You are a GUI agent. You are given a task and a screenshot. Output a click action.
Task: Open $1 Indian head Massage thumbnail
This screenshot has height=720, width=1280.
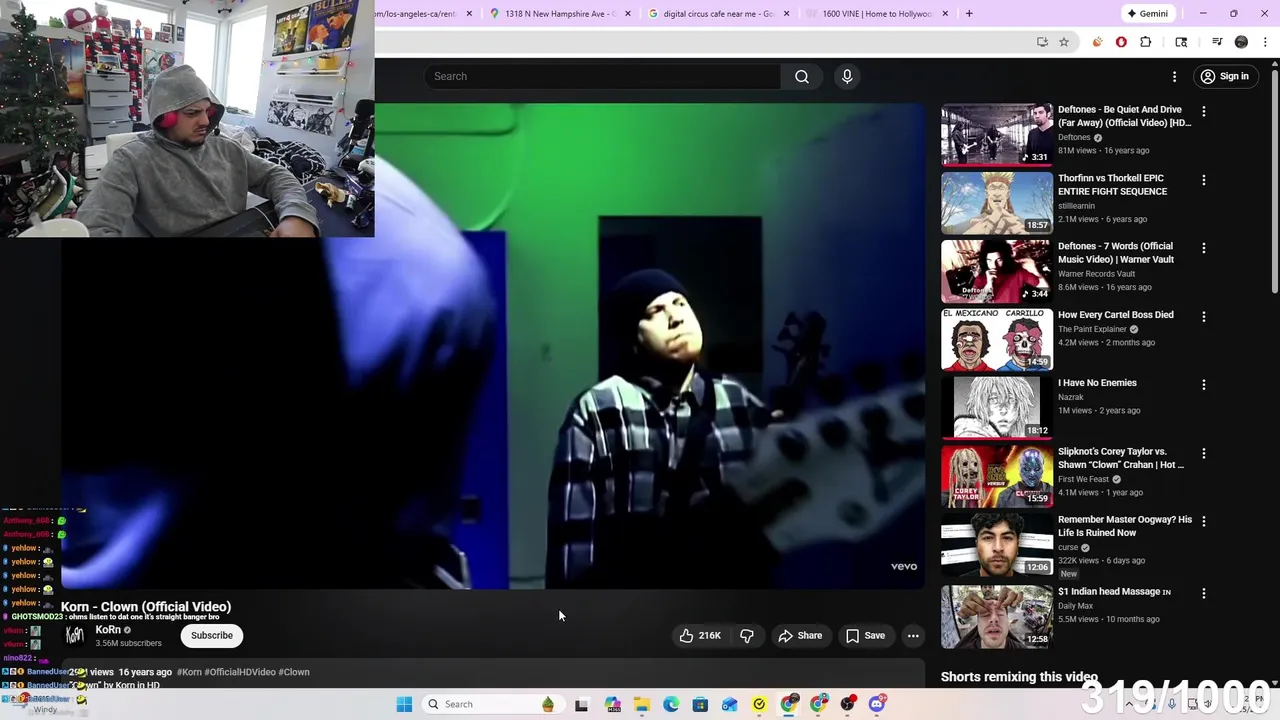(997, 616)
